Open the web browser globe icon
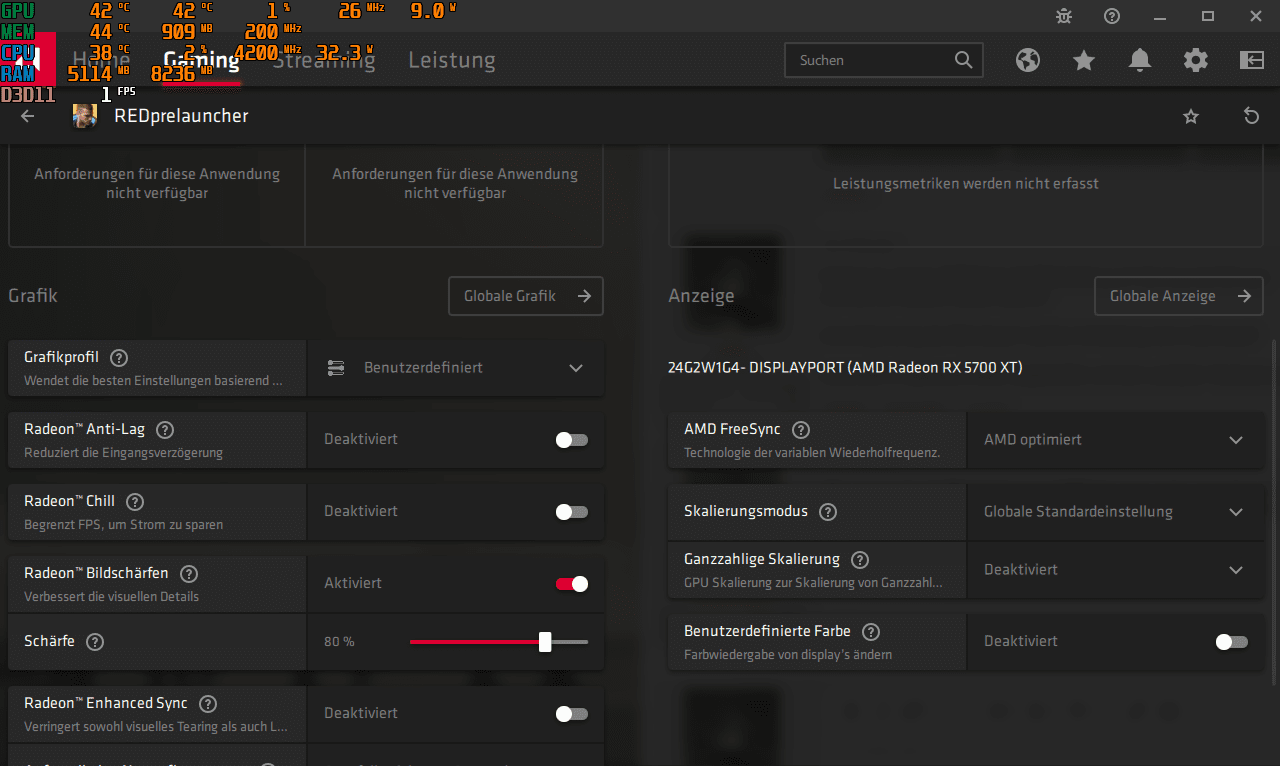 [1028, 60]
